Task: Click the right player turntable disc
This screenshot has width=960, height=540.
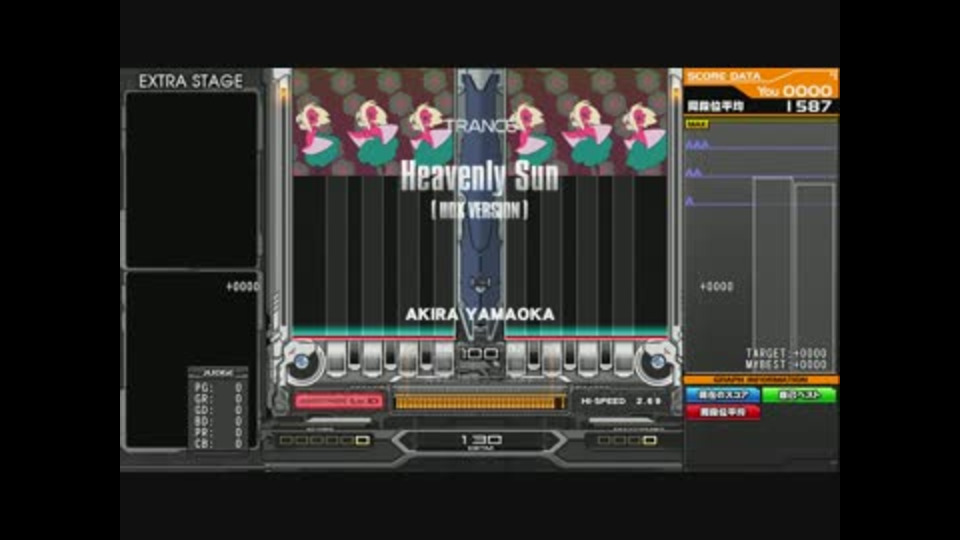Action: pyautogui.click(x=658, y=362)
